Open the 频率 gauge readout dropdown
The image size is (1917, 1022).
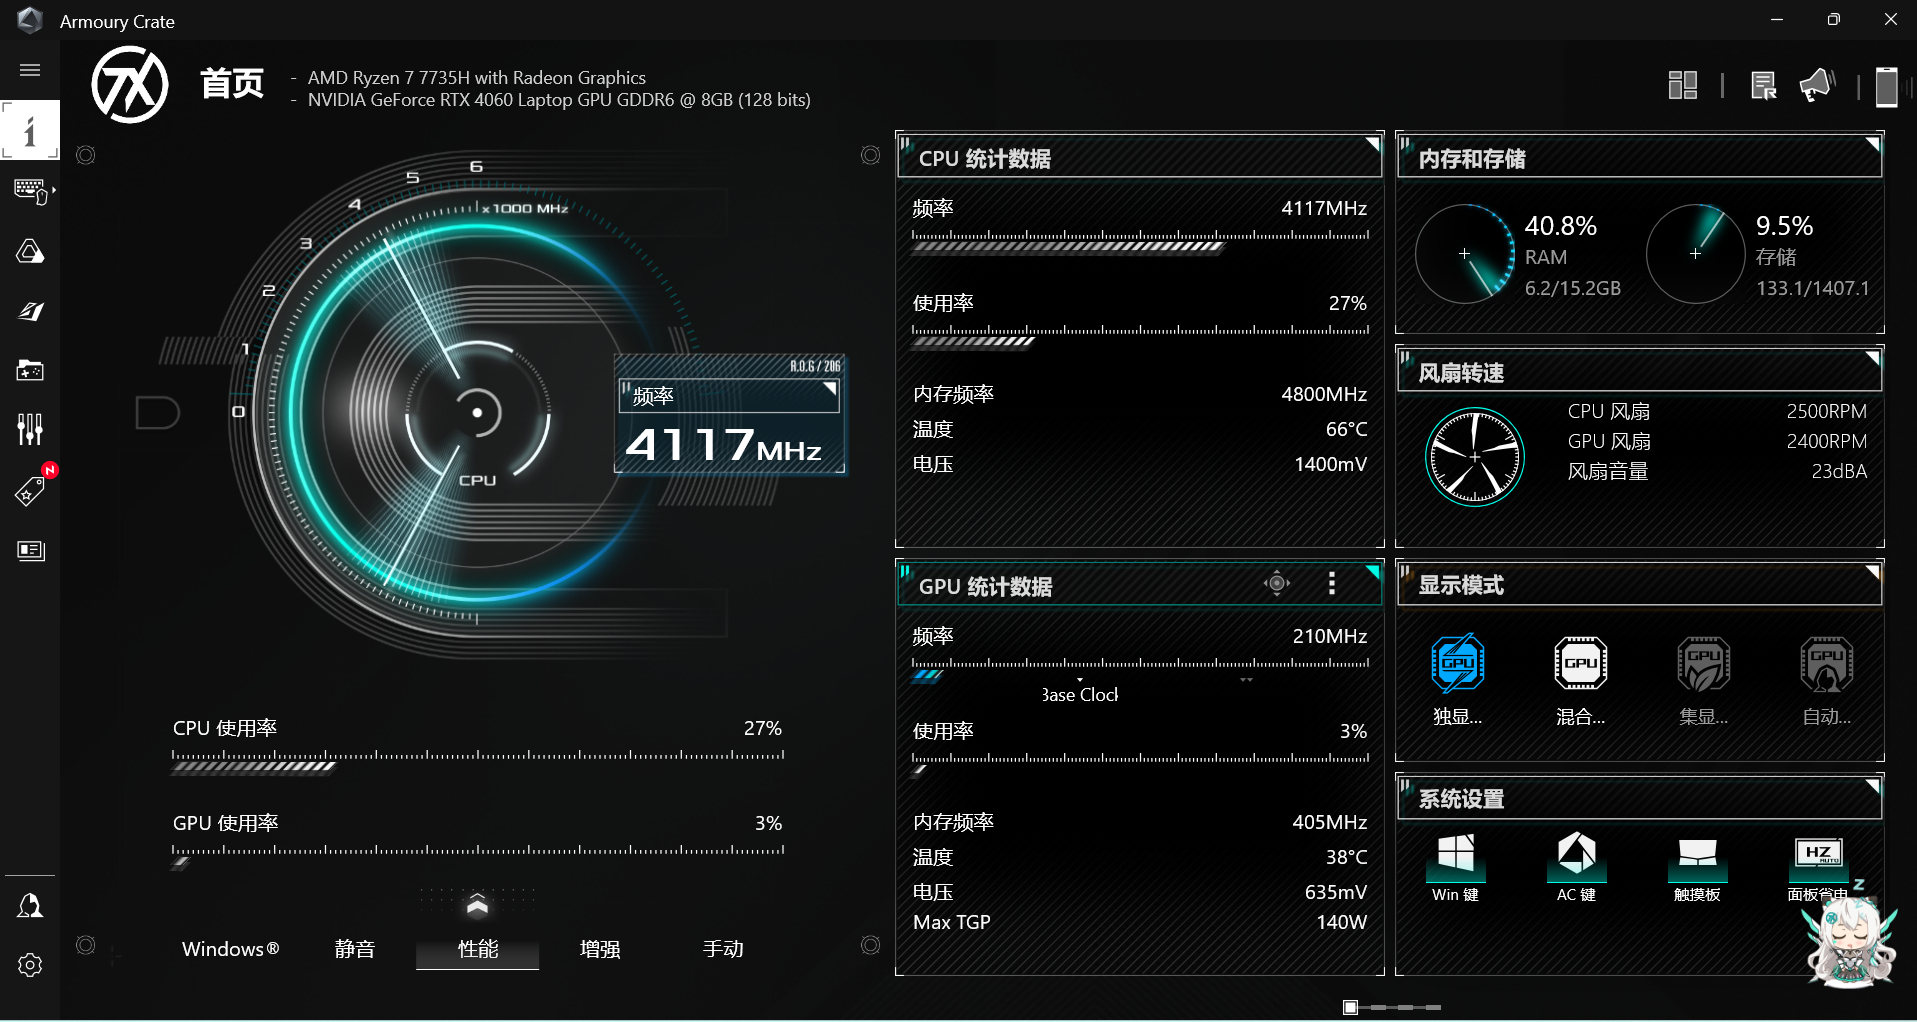(729, 395)
